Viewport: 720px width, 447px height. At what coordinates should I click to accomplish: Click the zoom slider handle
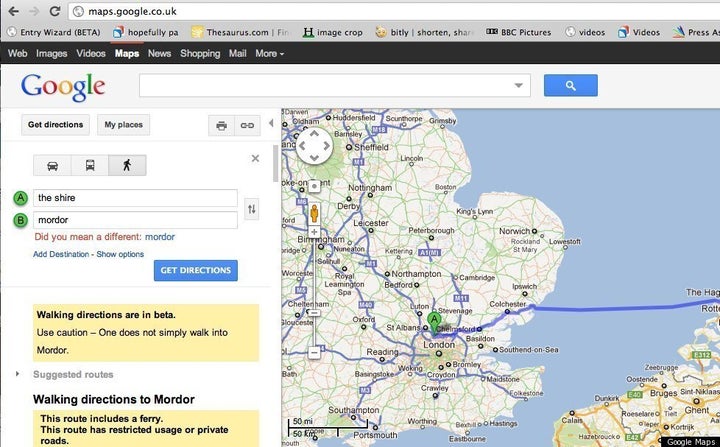pos(314,313)
